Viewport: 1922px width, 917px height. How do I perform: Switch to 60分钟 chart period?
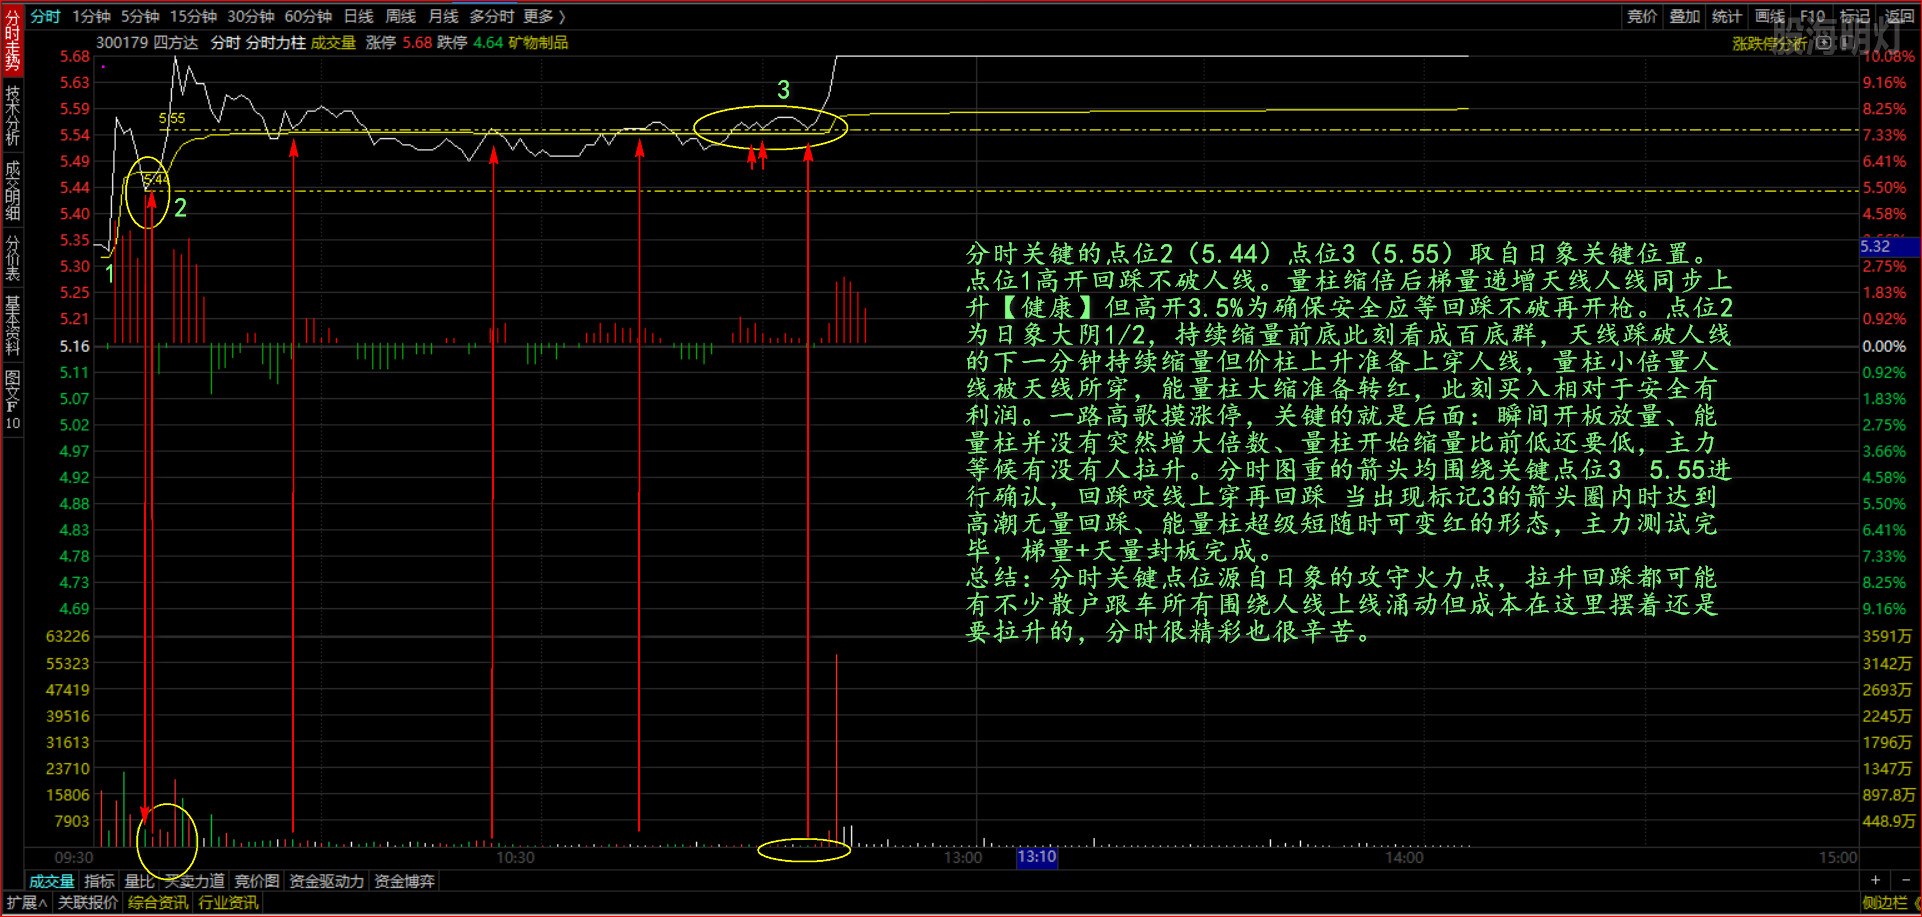(308, 16)
